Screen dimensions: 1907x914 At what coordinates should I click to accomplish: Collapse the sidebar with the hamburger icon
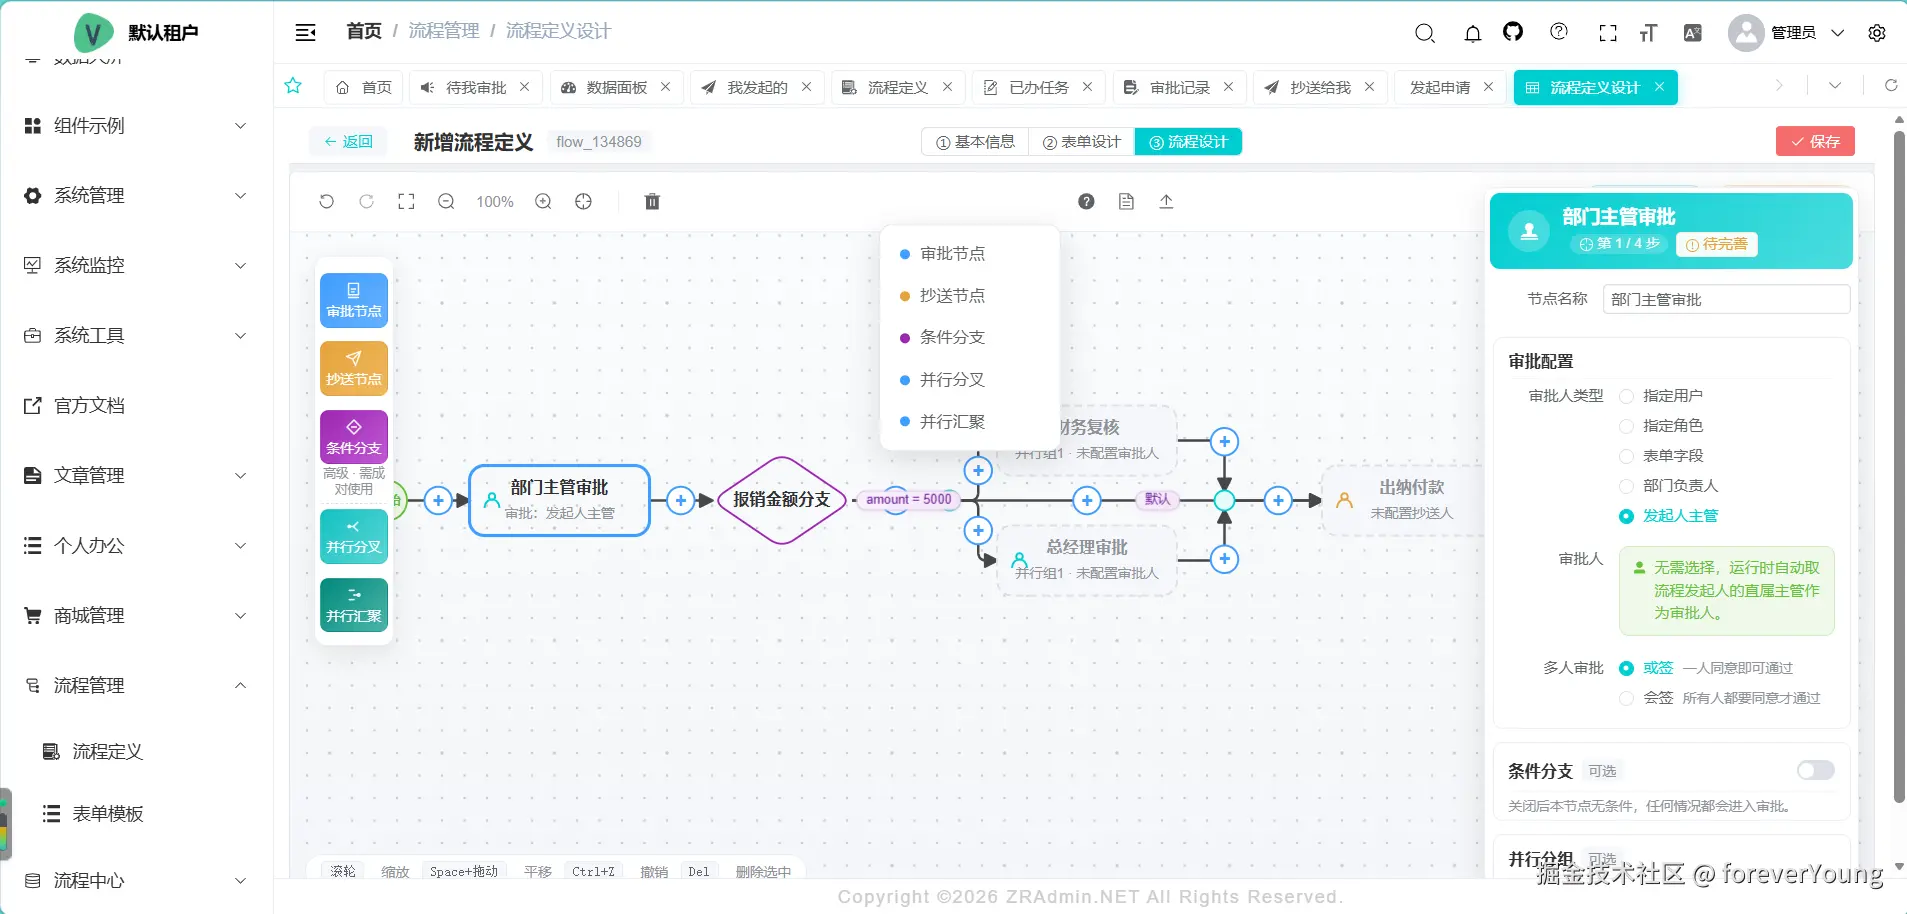(x=306, y=33)
